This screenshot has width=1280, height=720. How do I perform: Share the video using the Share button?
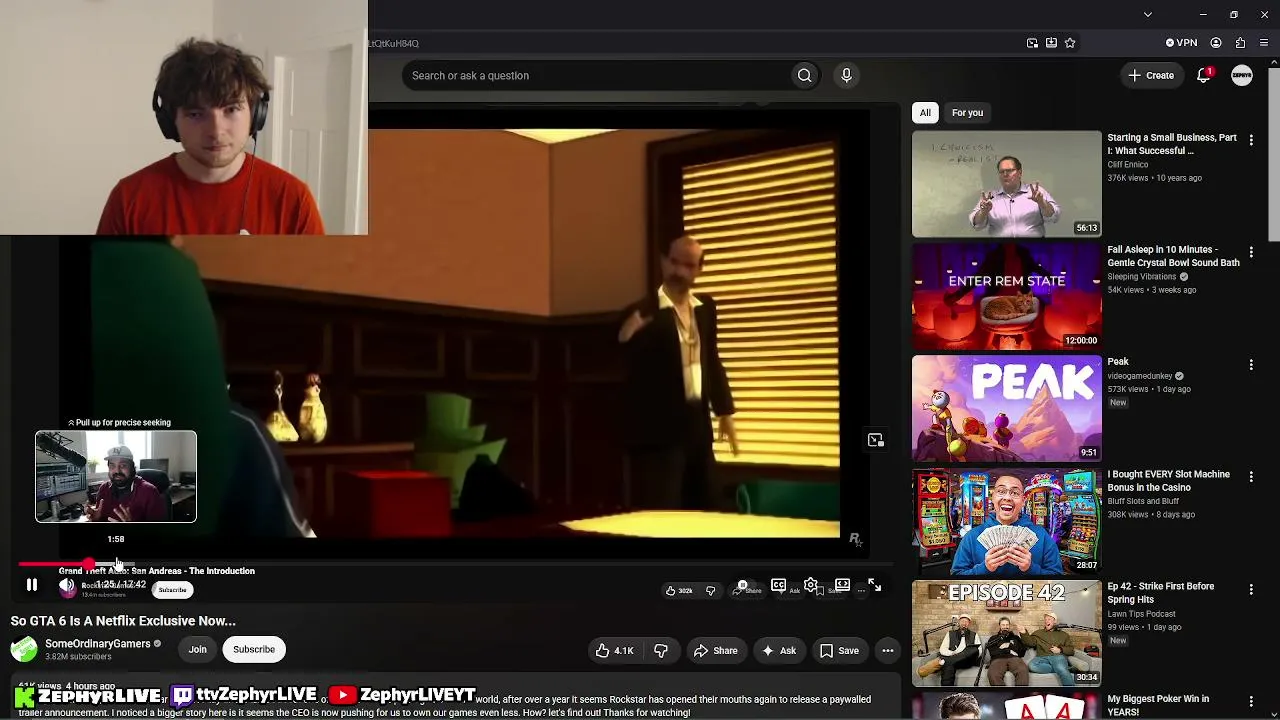click(x=716, y=651)
